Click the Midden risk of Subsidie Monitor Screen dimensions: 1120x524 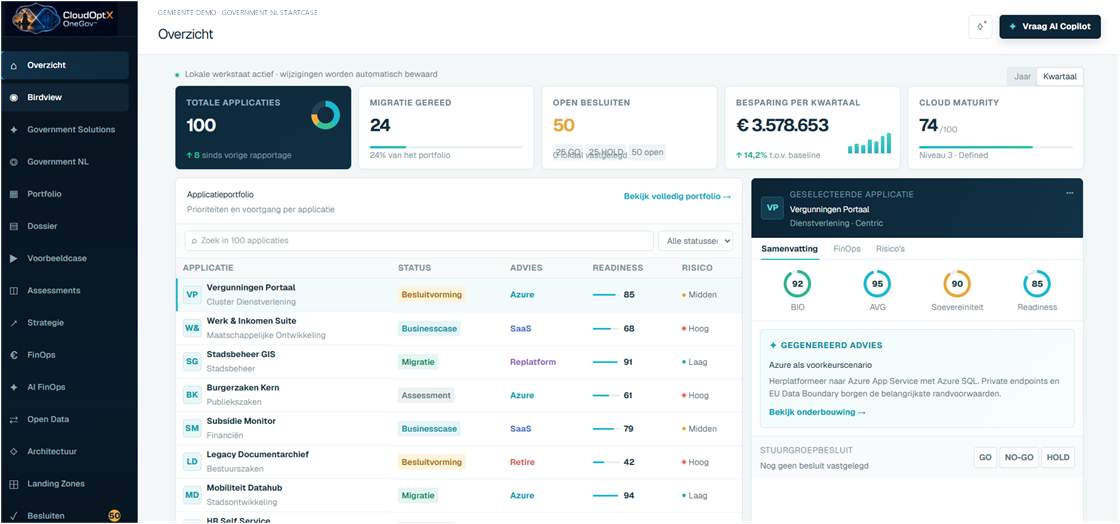coord(699,428)
